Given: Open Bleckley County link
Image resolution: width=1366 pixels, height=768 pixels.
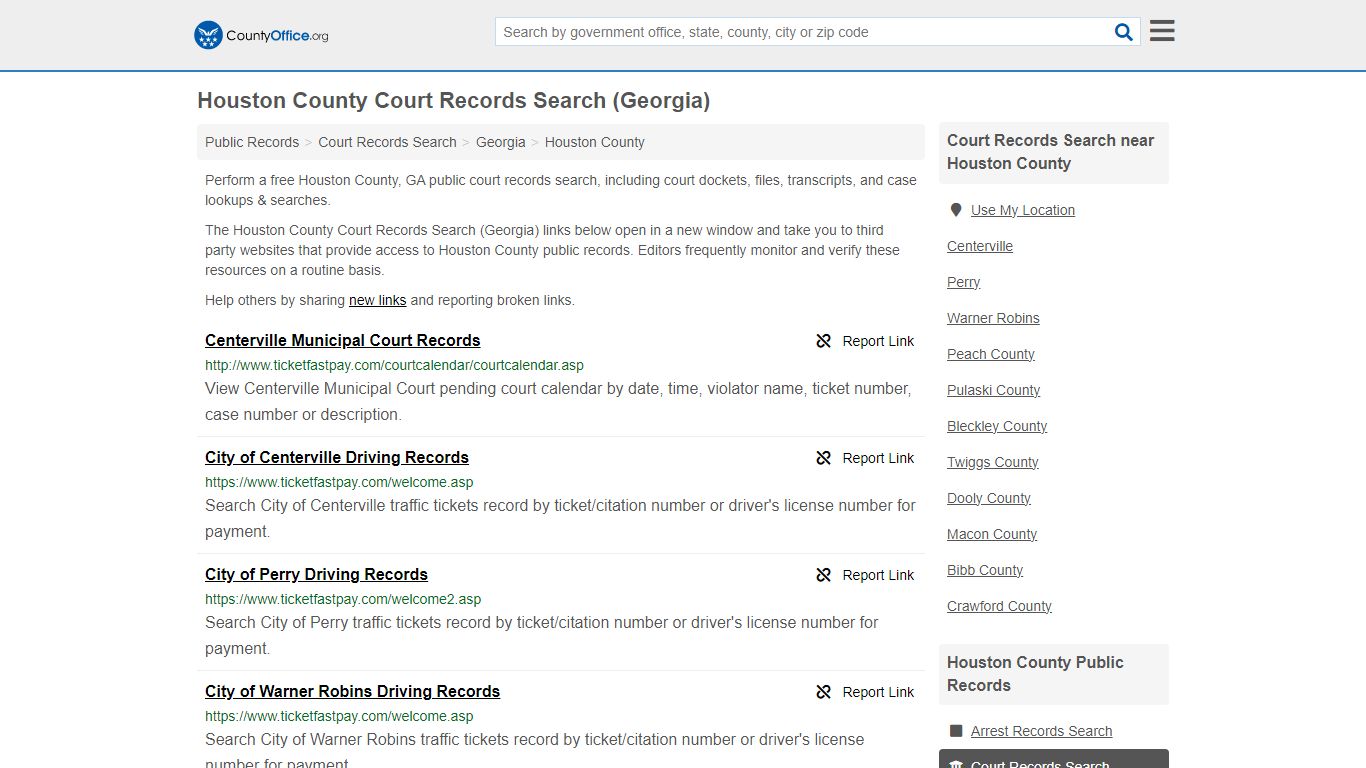Looking at the screenshot, I should pyautogui.click(x=997, y=426).
